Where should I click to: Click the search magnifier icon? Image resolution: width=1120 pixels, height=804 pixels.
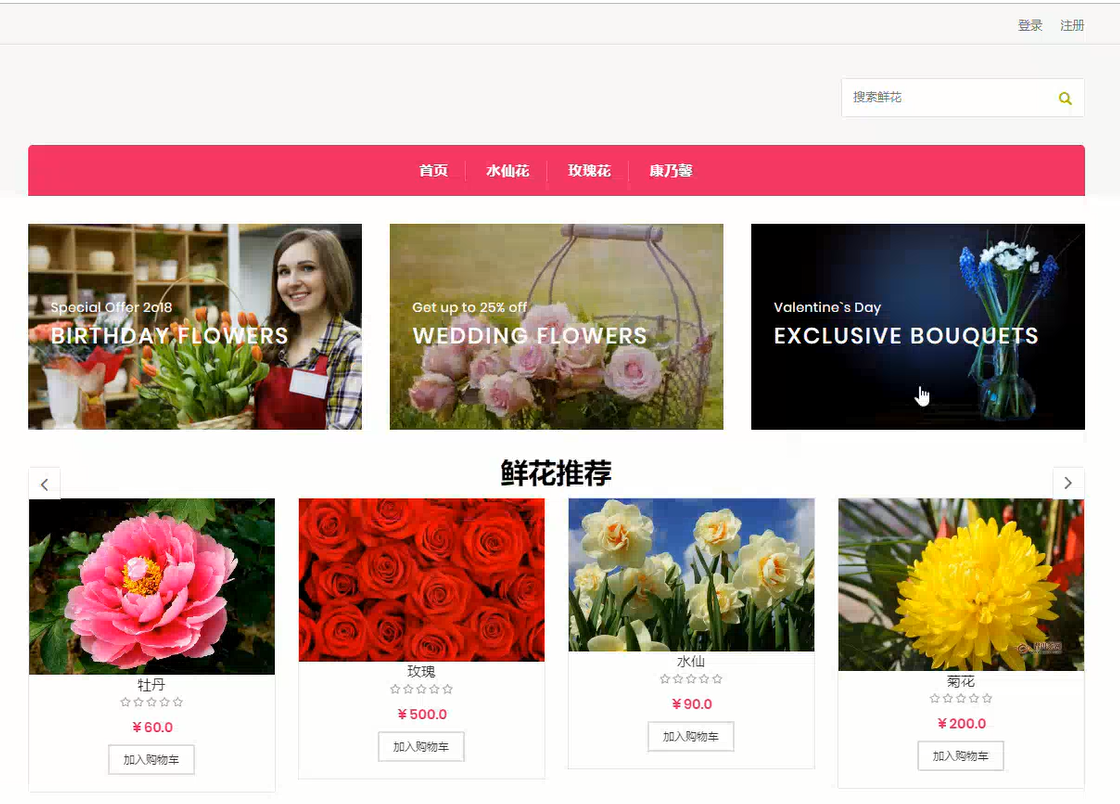click(x=1064, y=99)
